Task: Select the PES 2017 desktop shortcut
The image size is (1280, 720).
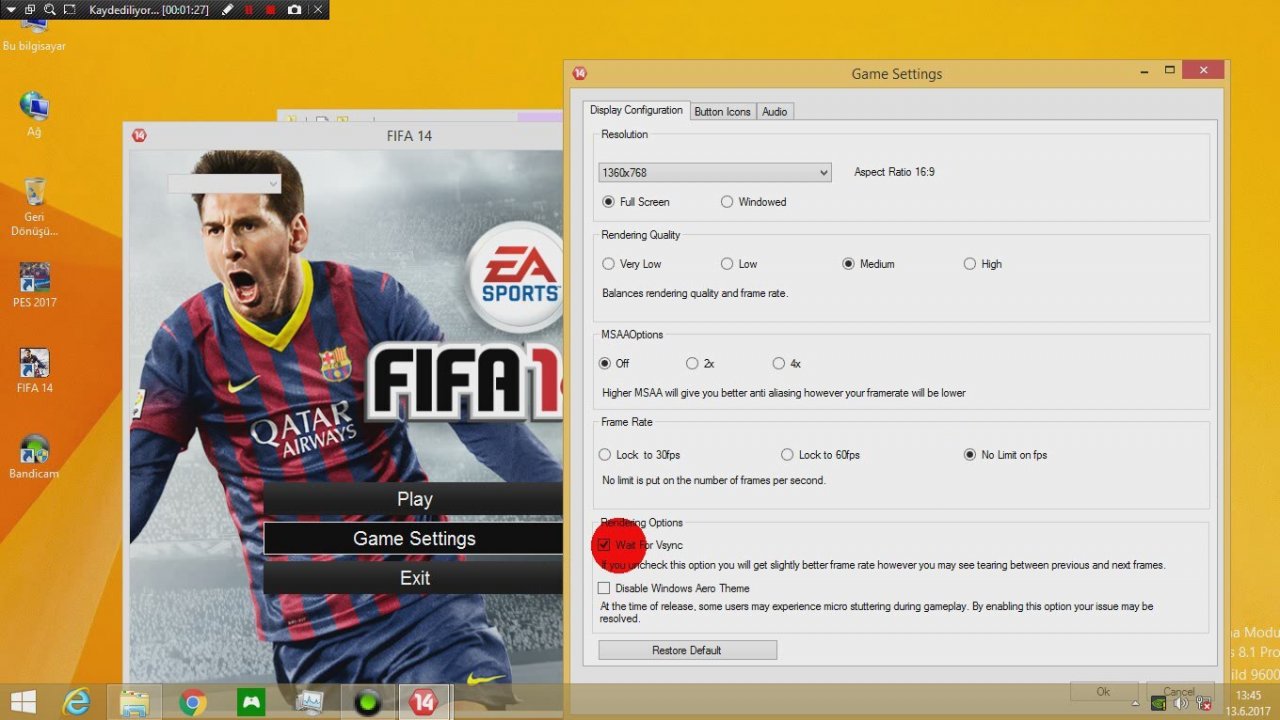Action: point(34,285)
